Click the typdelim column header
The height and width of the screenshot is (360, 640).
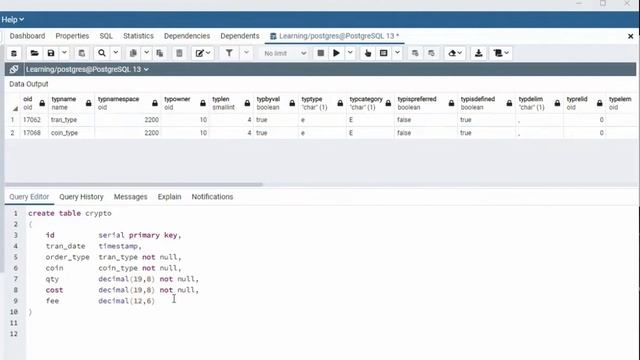coord(539,103)
